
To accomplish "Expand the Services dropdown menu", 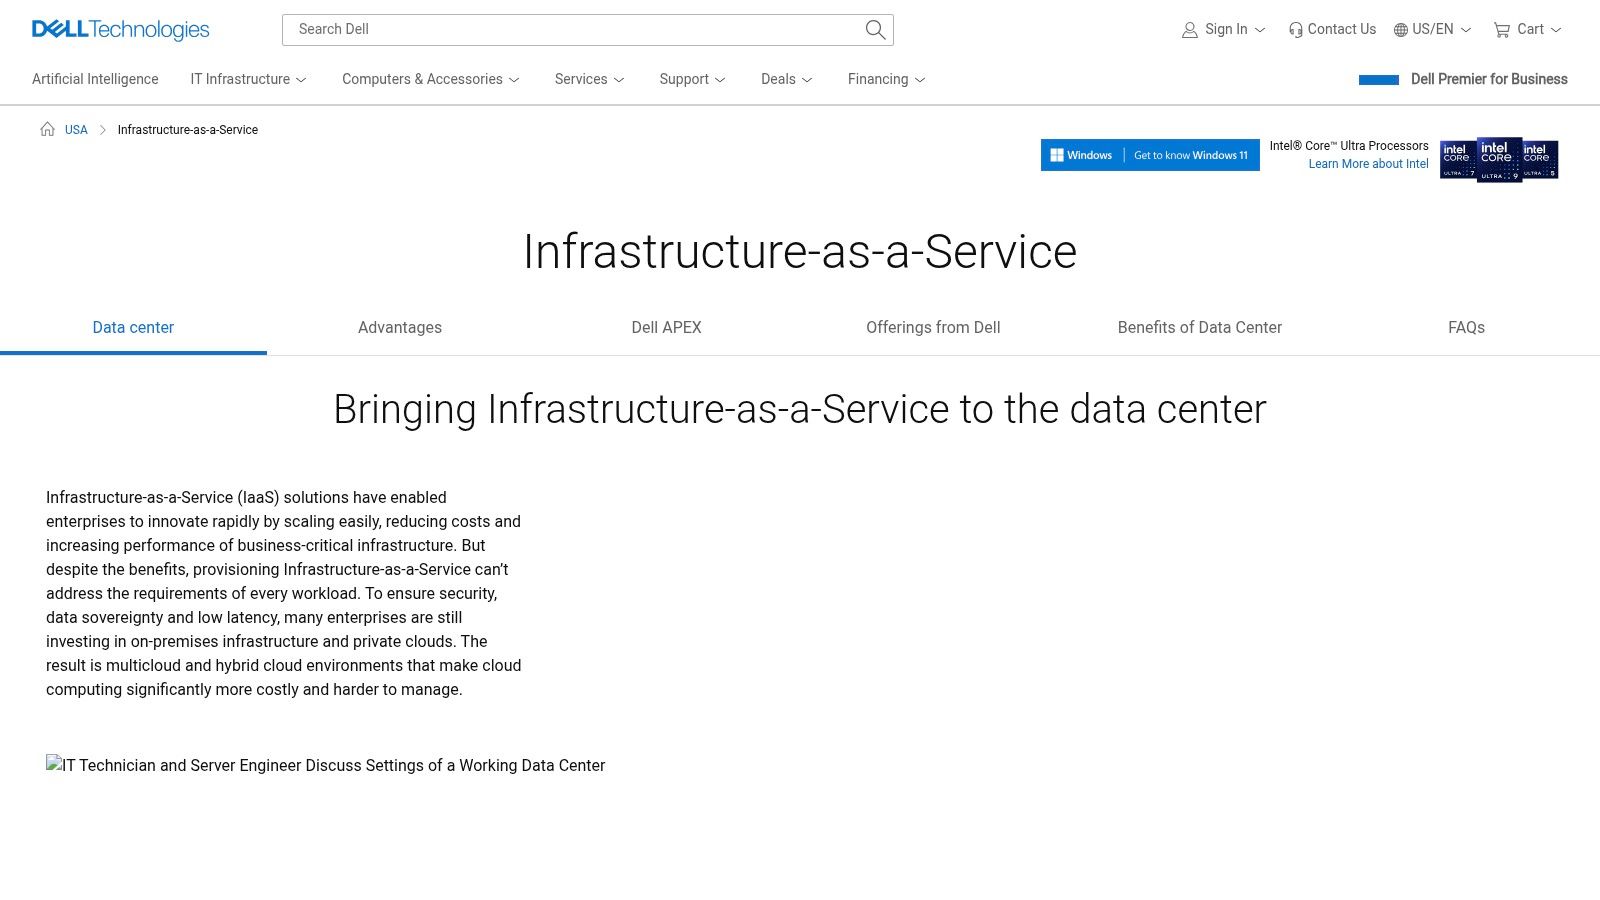I will coord(588,79).
